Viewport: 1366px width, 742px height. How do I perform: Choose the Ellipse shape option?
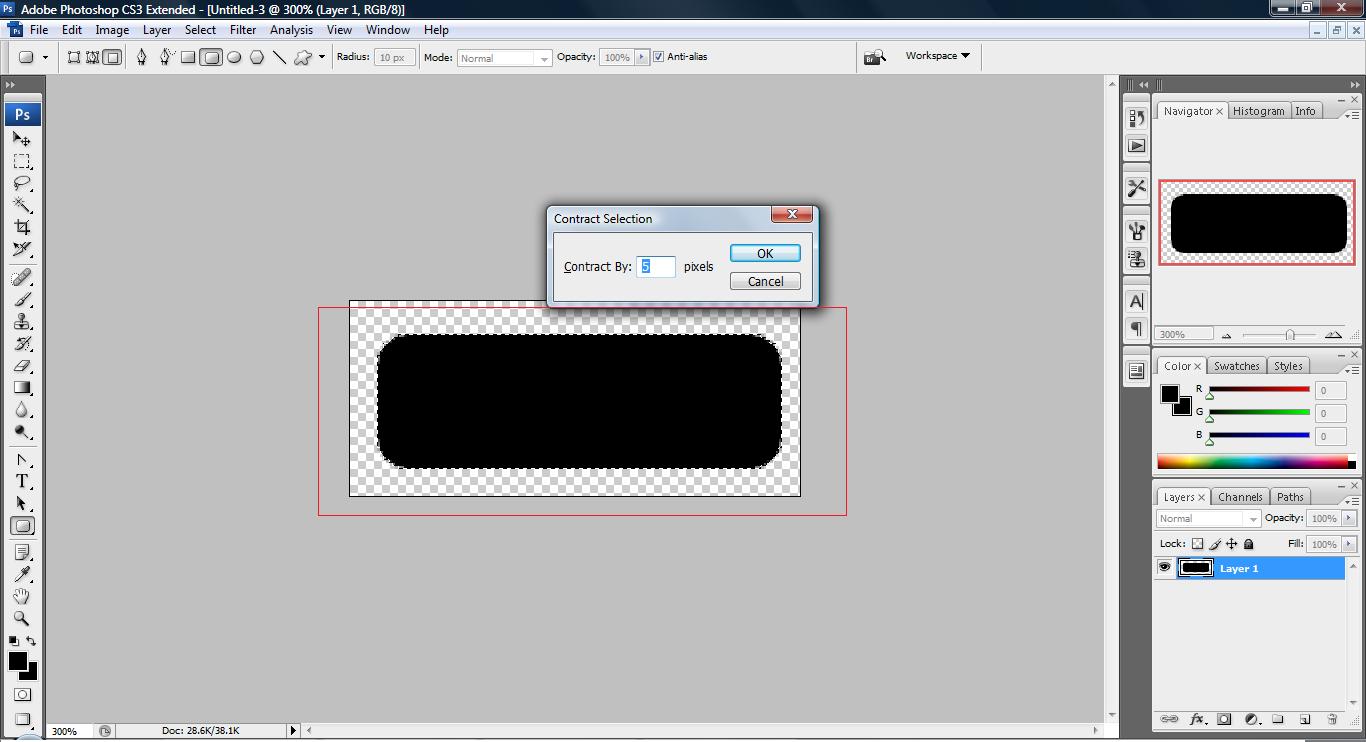(x=234, y=57)
